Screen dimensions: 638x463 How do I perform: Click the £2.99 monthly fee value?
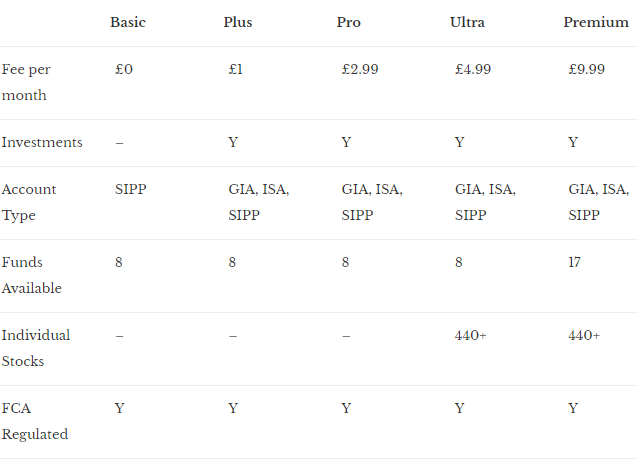coord(360,69)
